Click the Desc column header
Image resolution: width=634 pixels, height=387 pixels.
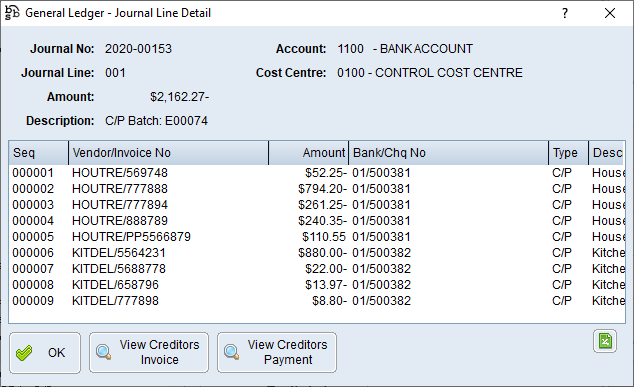pyautogui.click(x=607, y=153)
